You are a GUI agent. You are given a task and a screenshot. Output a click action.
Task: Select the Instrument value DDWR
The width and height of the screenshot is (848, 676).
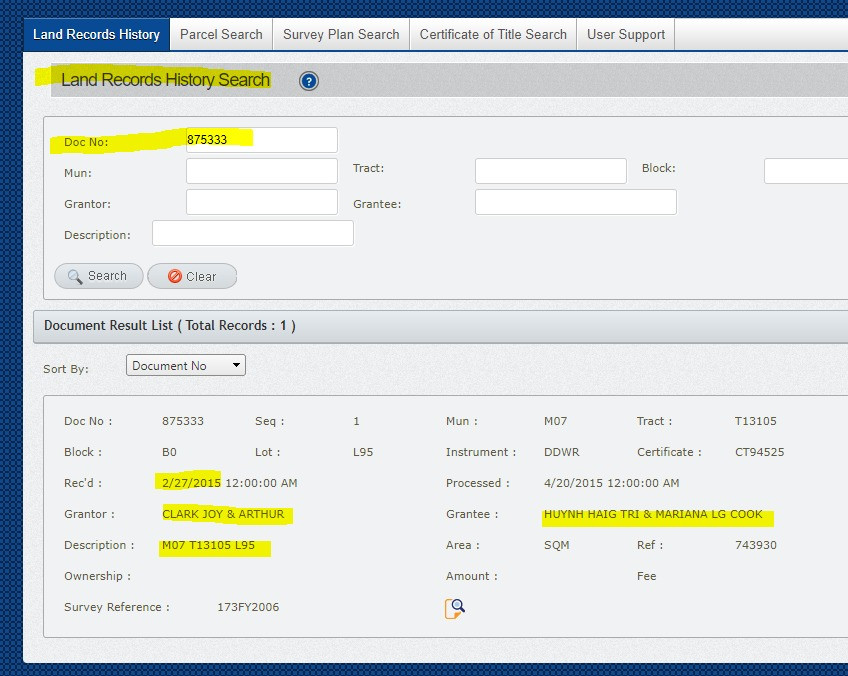[561, 452]
